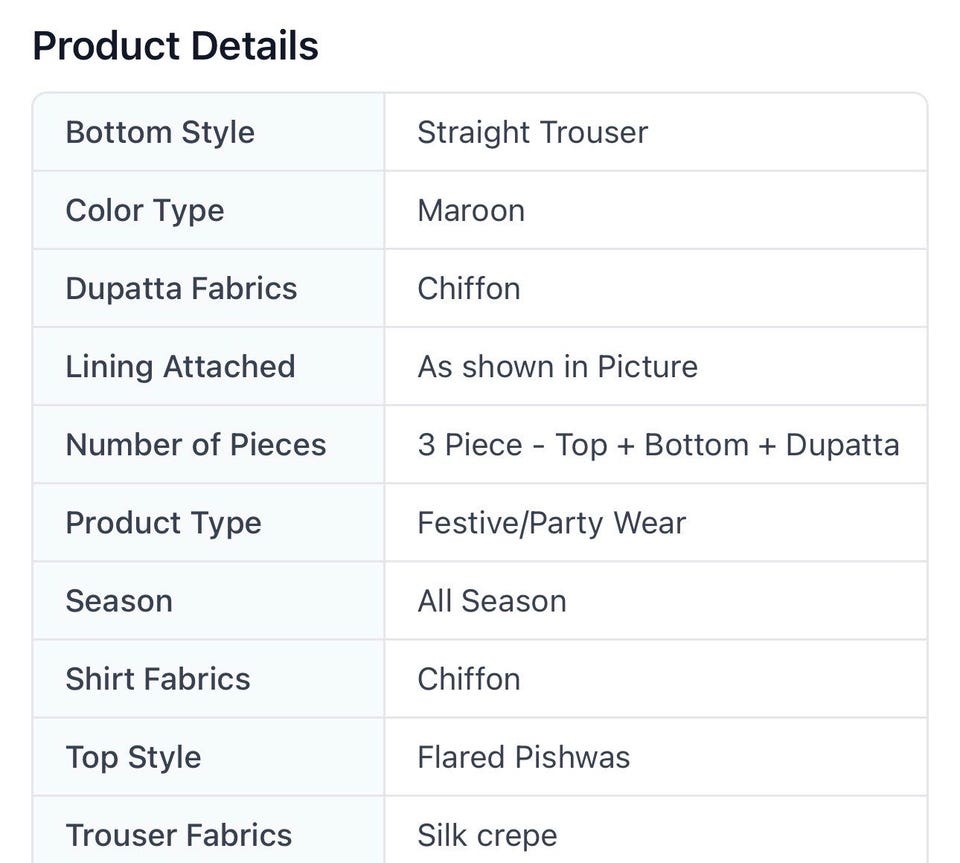Click Chiffon value beside Shirt Fabrics

469,679
